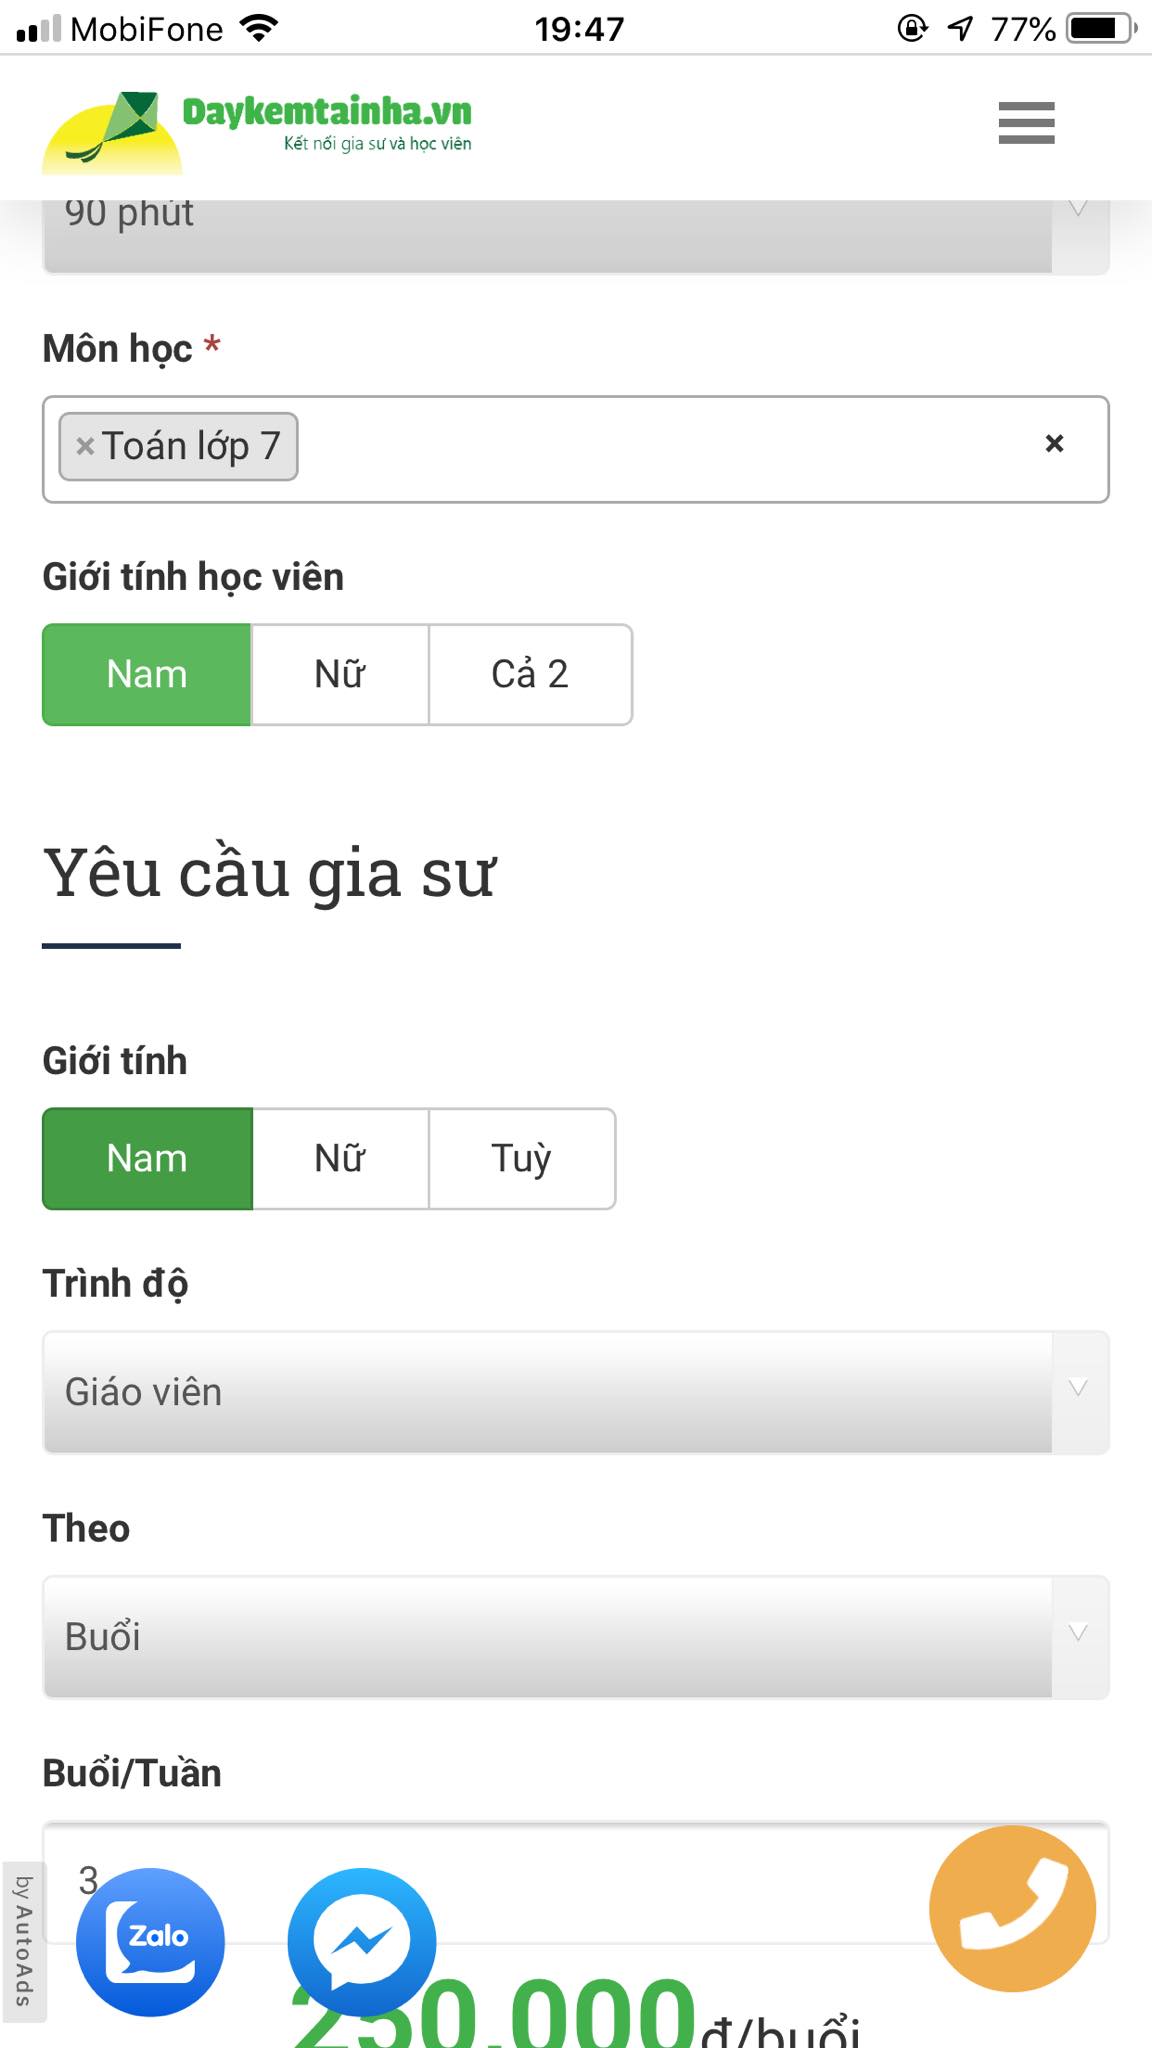Expand the Theo dropdown showing Buổi
The width and height of the screenshot is (1152, 2048).
coord(575,1637)
